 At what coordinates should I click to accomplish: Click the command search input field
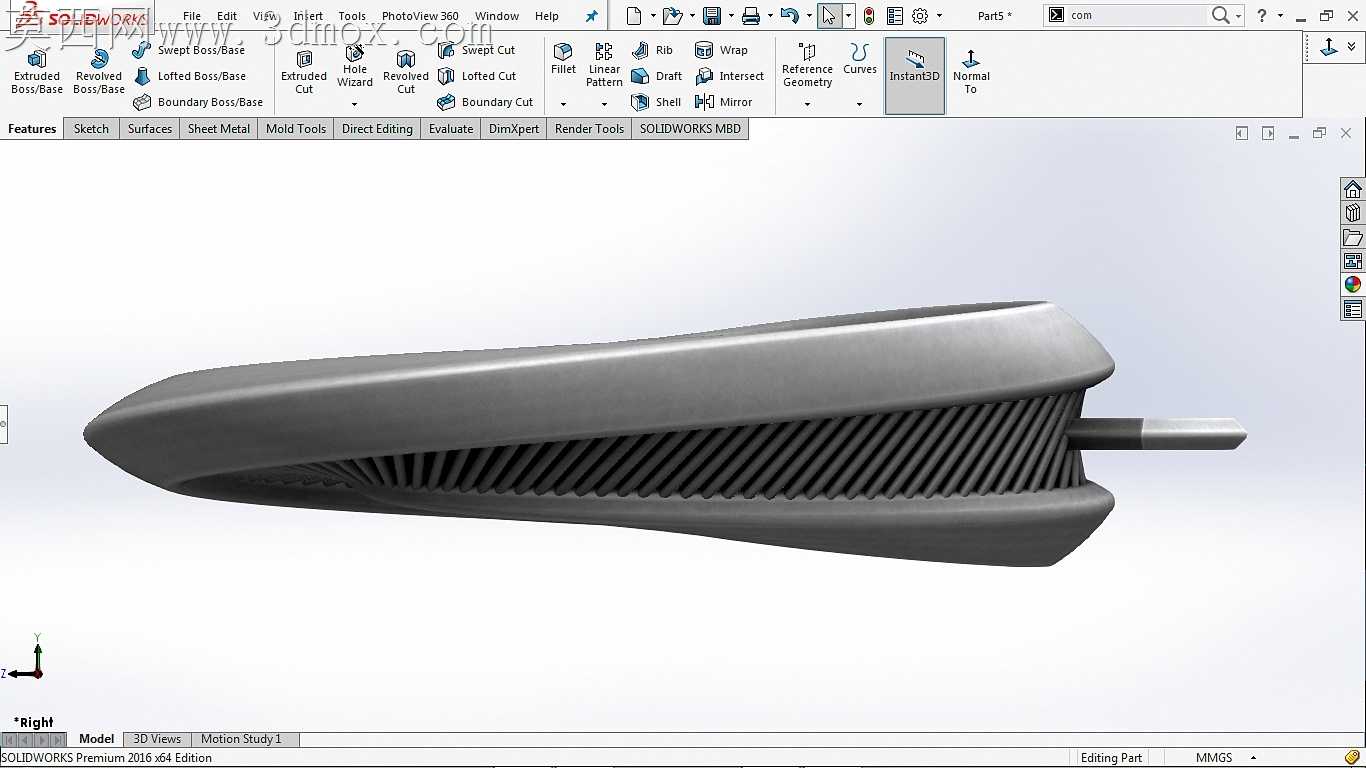click(1137, 16)
